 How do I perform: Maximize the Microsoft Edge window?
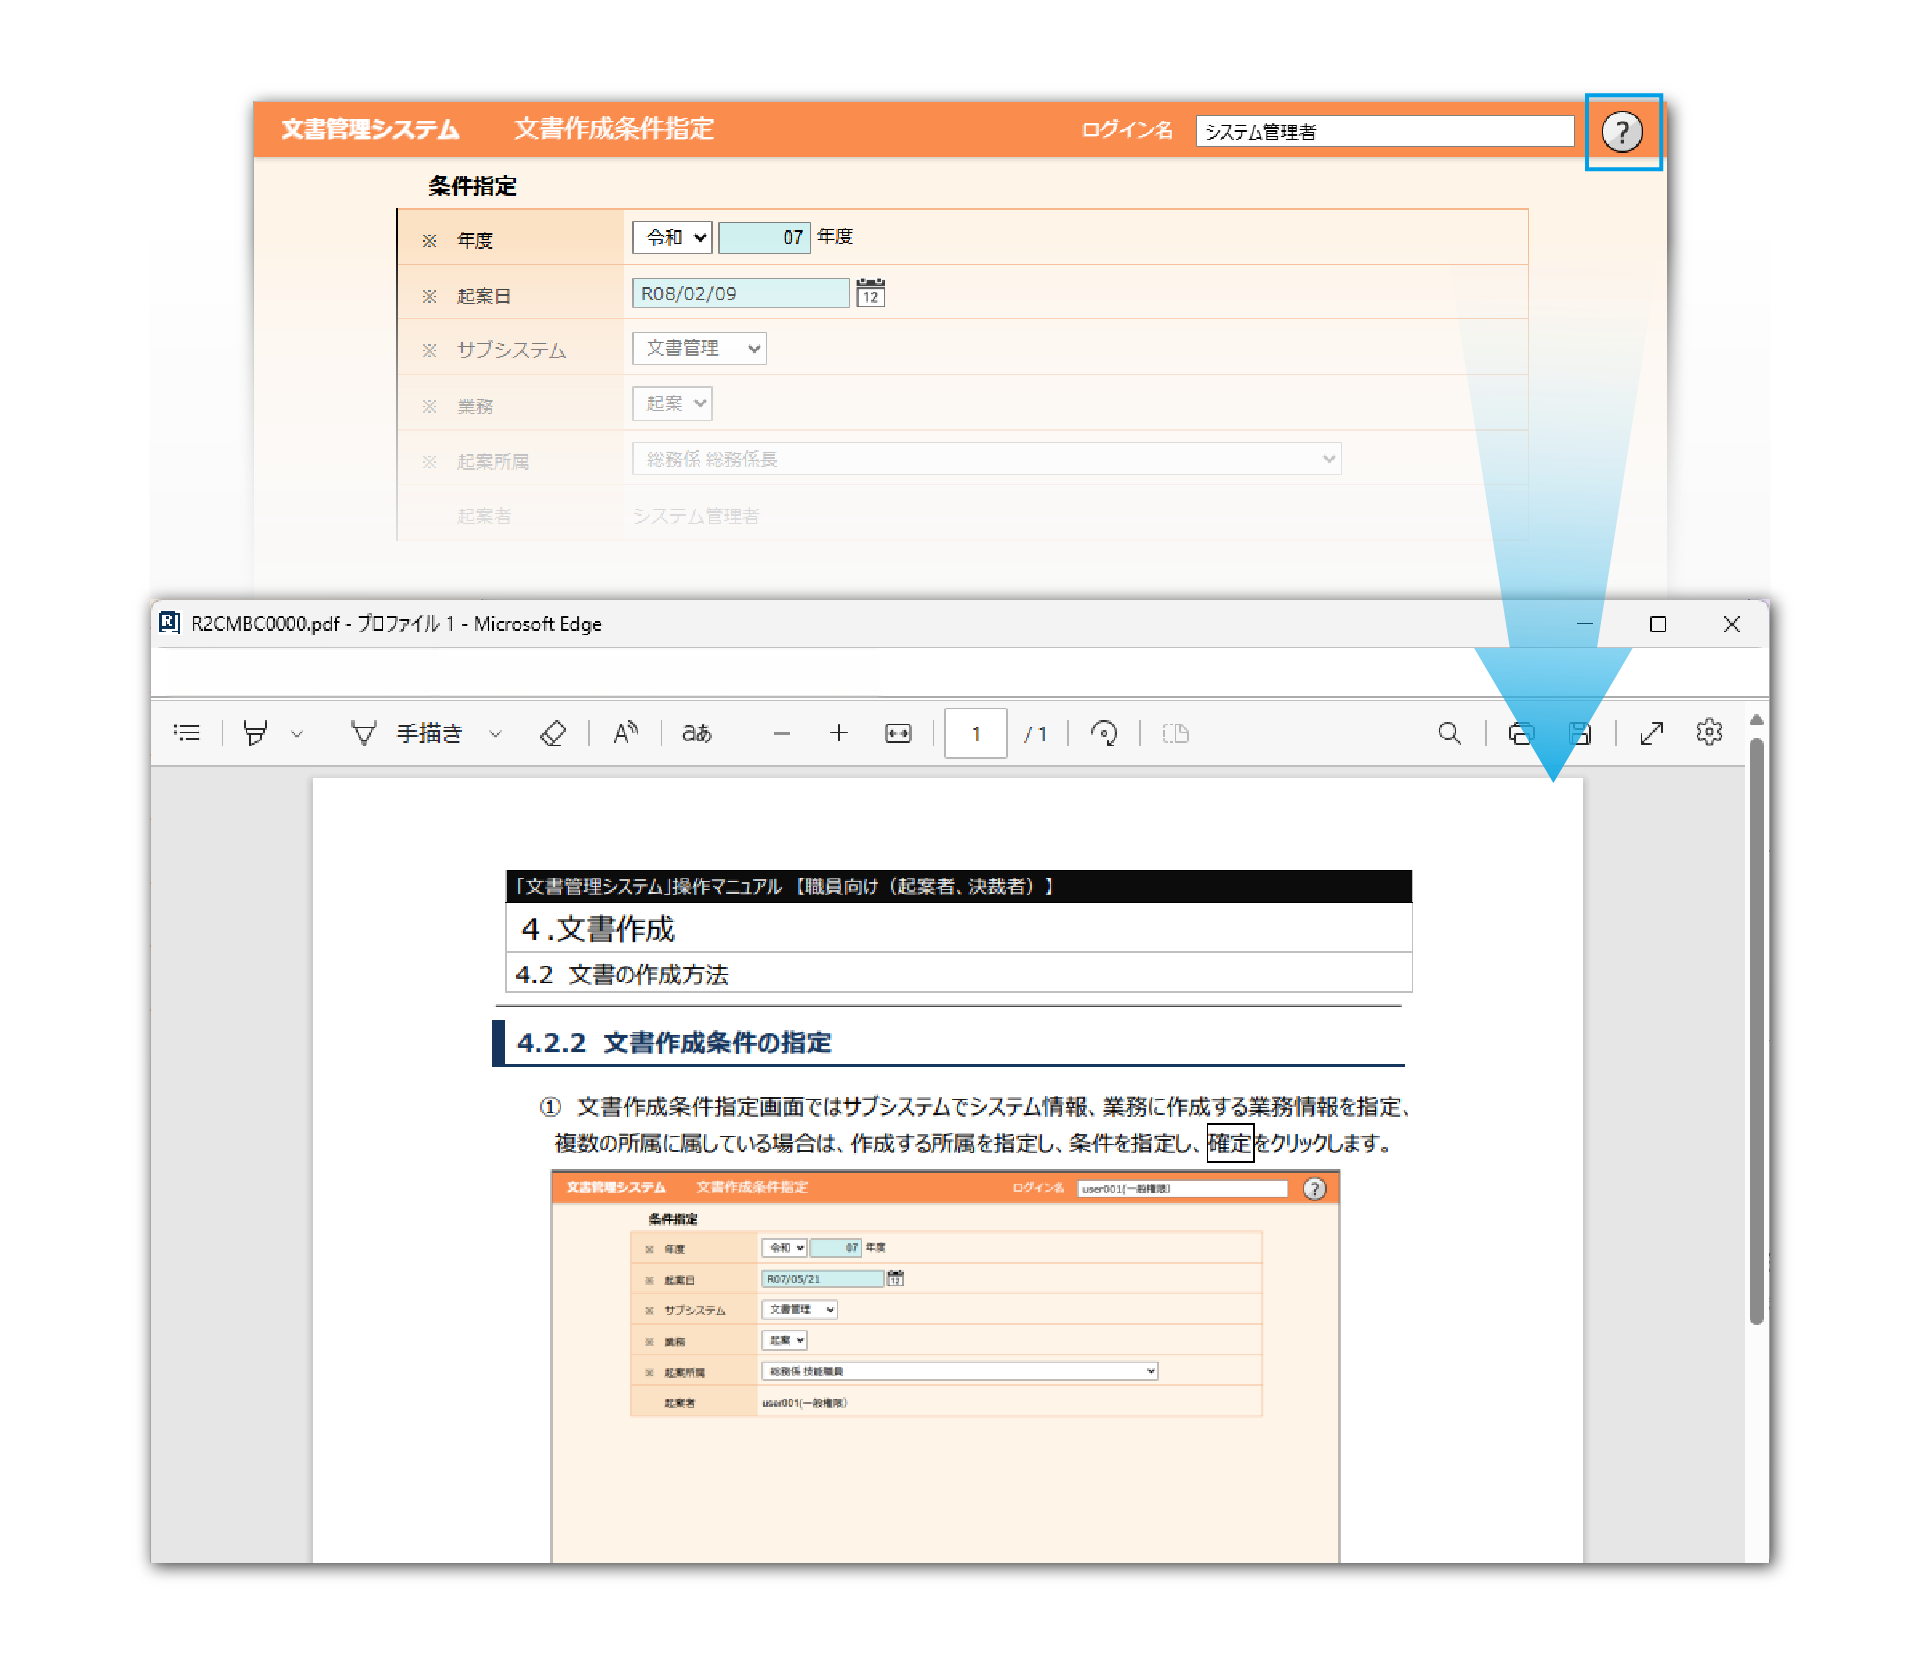point(1657,624)
